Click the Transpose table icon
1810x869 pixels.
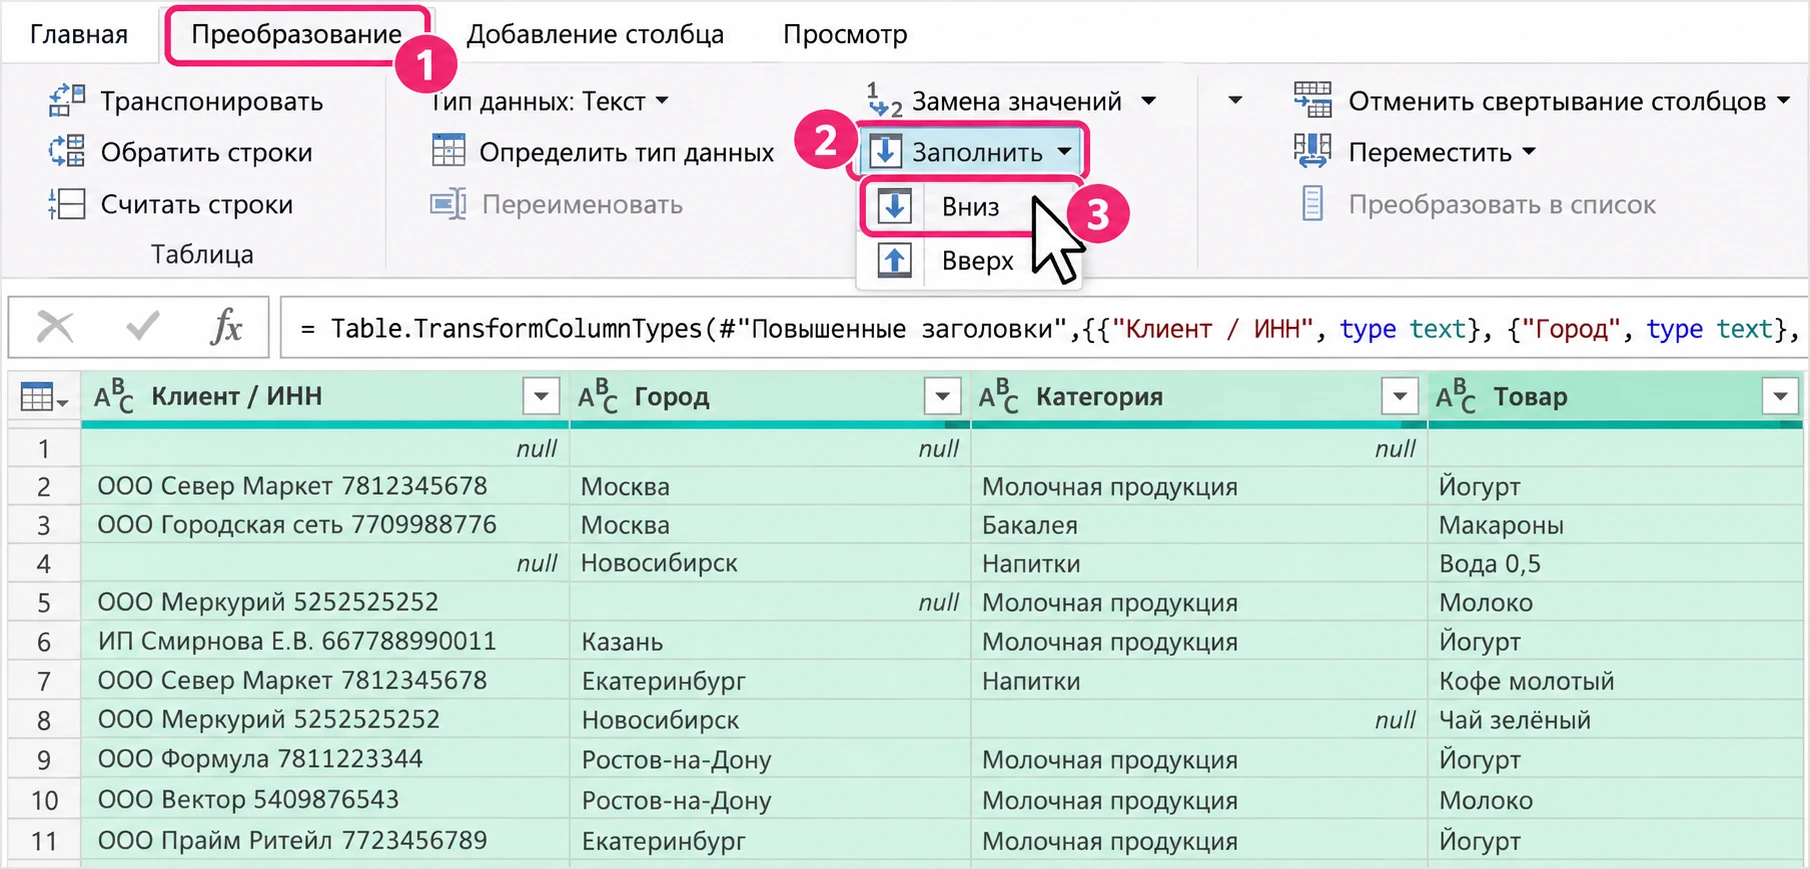click(x=67, y=101)
